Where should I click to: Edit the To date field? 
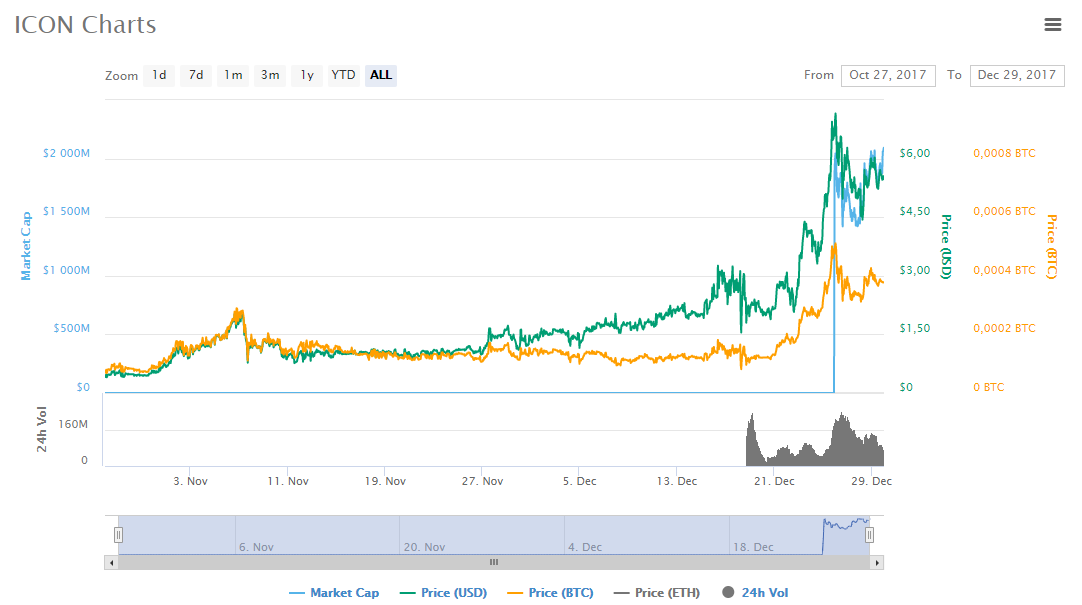[x=1016, y=75]
